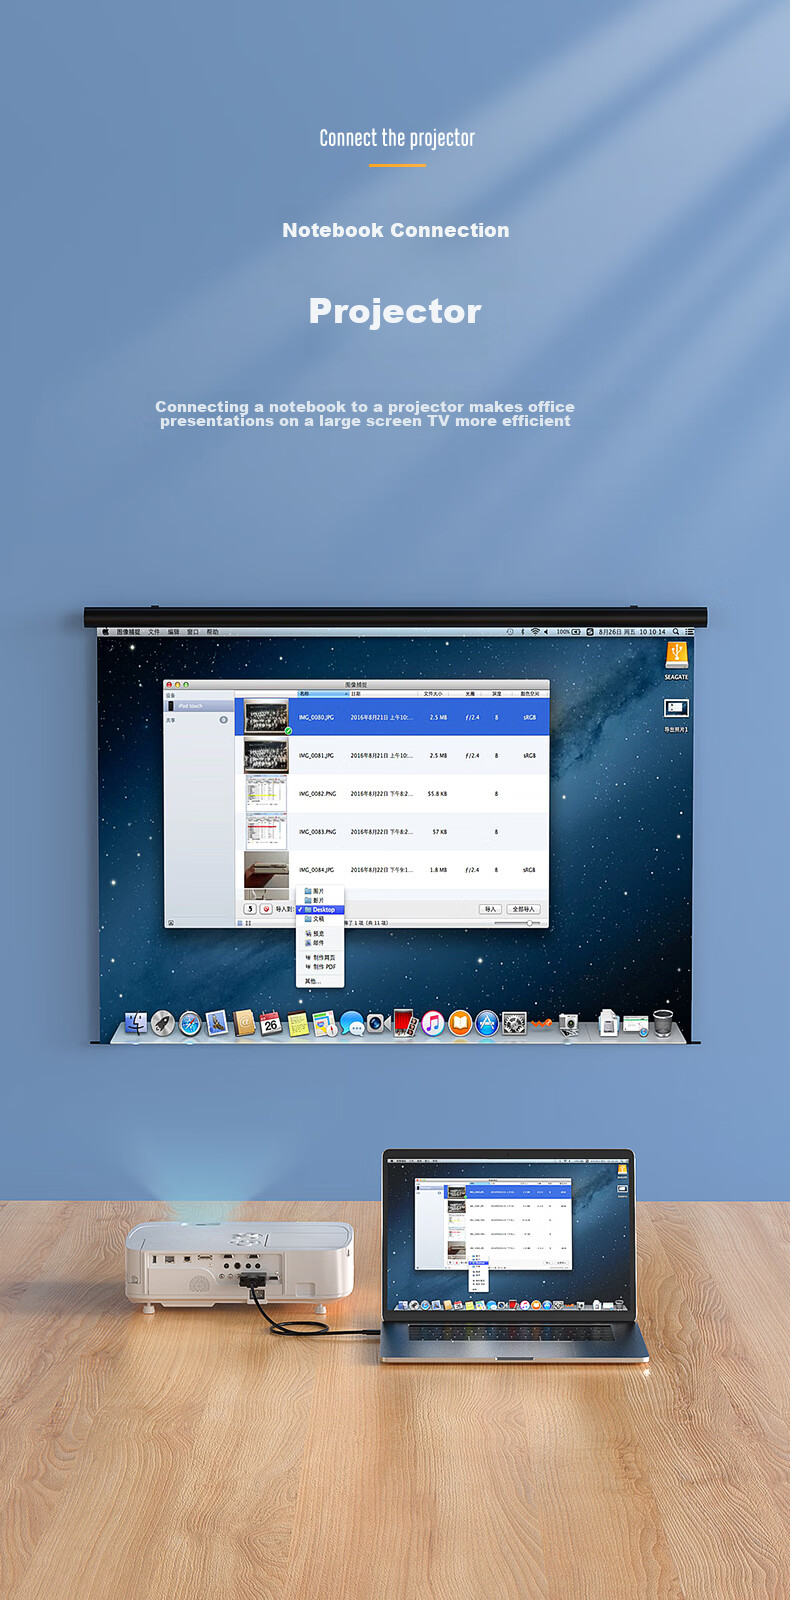This screenshot has height=1600, width=790.
Task: Open Photo Booth icon in the projected dock
Action: point(405,1023)
